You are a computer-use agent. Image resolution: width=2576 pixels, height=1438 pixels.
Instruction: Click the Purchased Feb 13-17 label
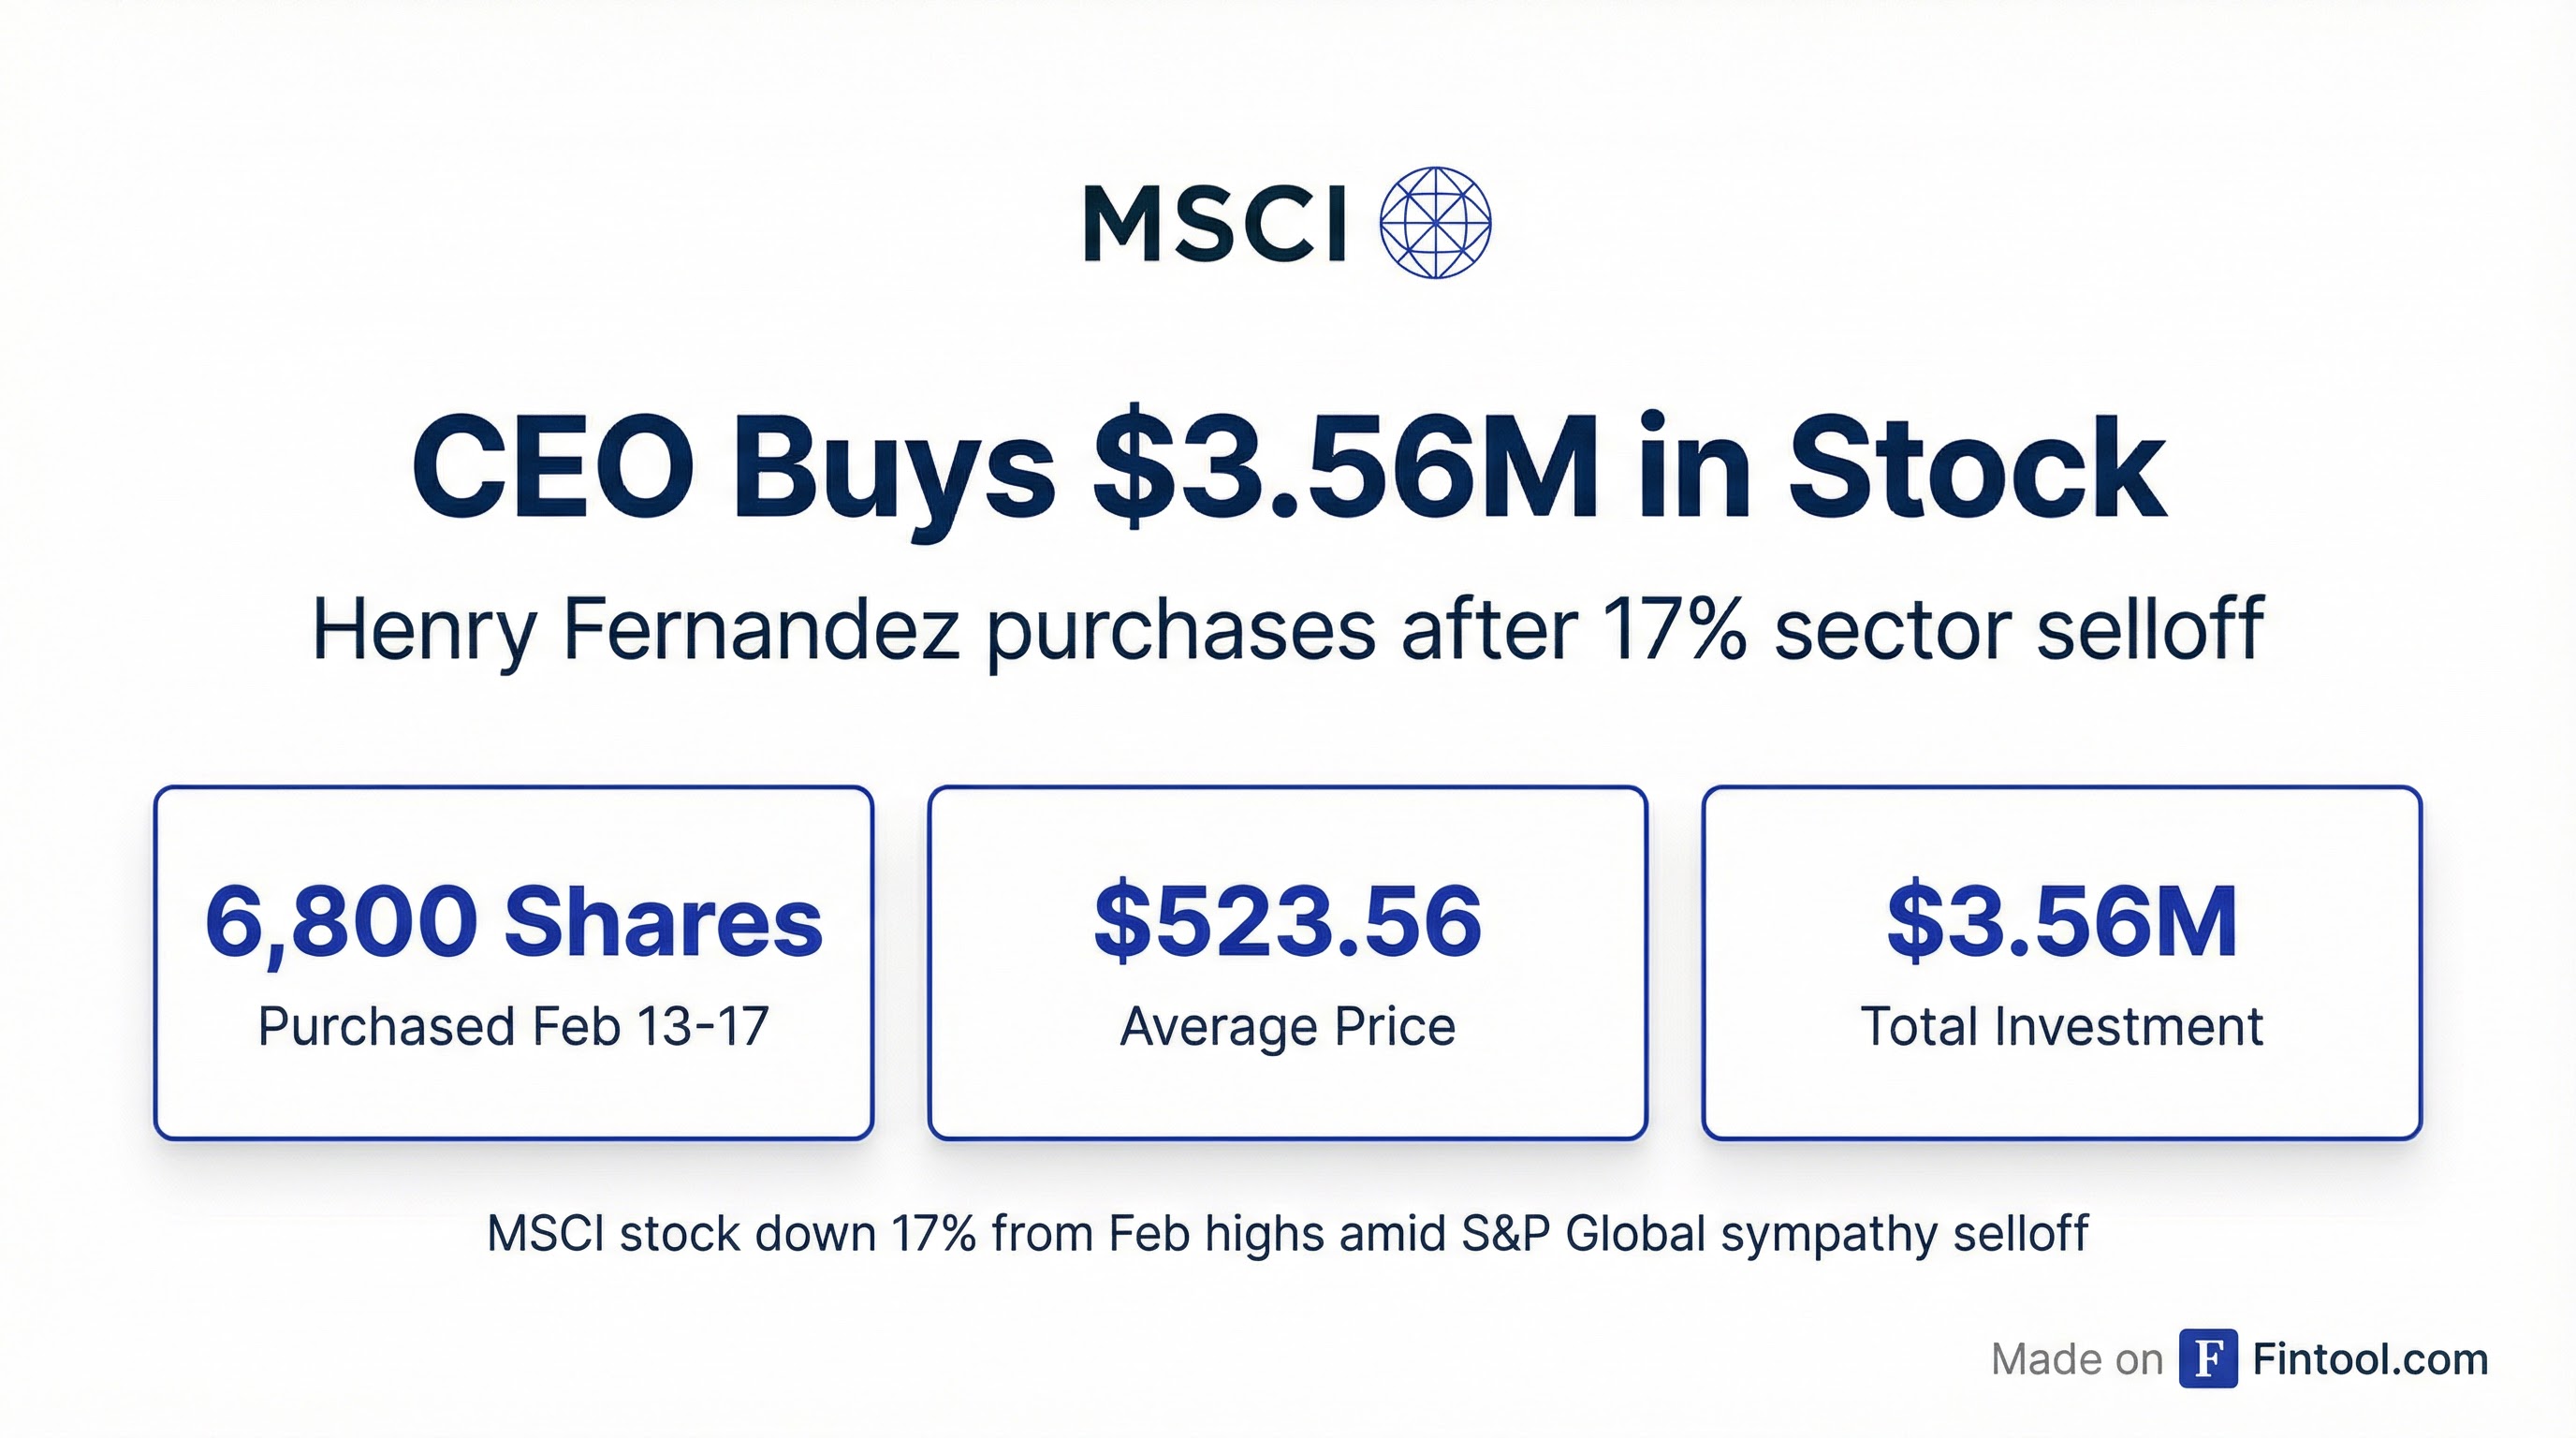[513, 1027]
